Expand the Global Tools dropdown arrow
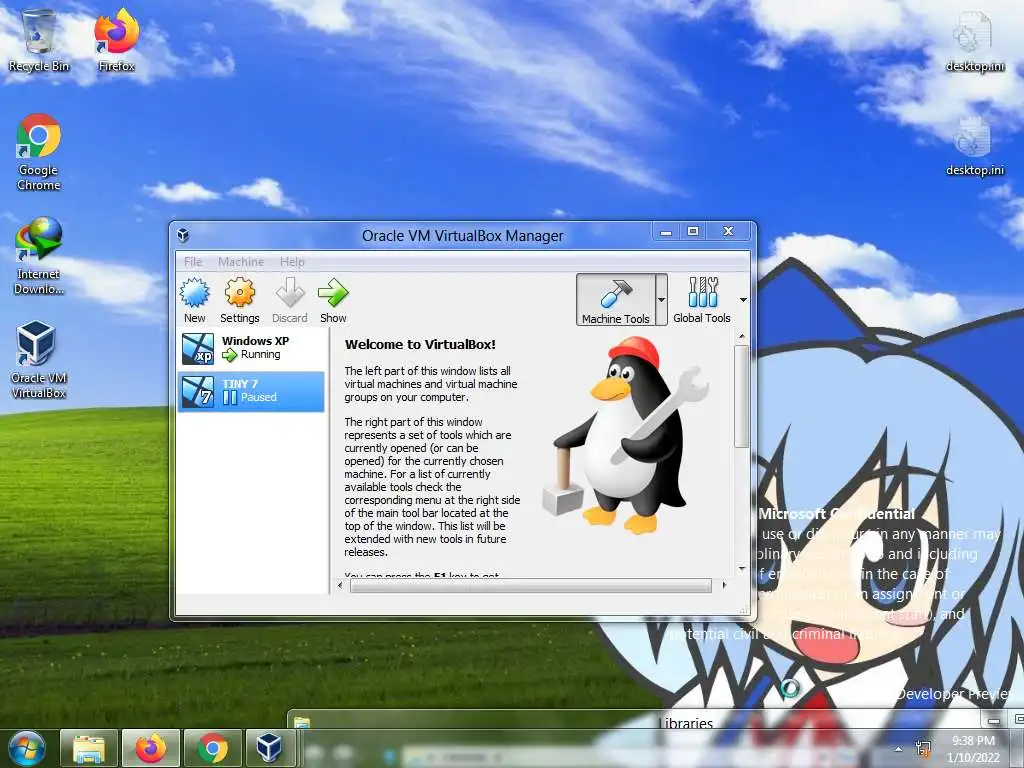The height and width of the screenshot is (768, 1024). pyautogui.click(x=743, y=300)
